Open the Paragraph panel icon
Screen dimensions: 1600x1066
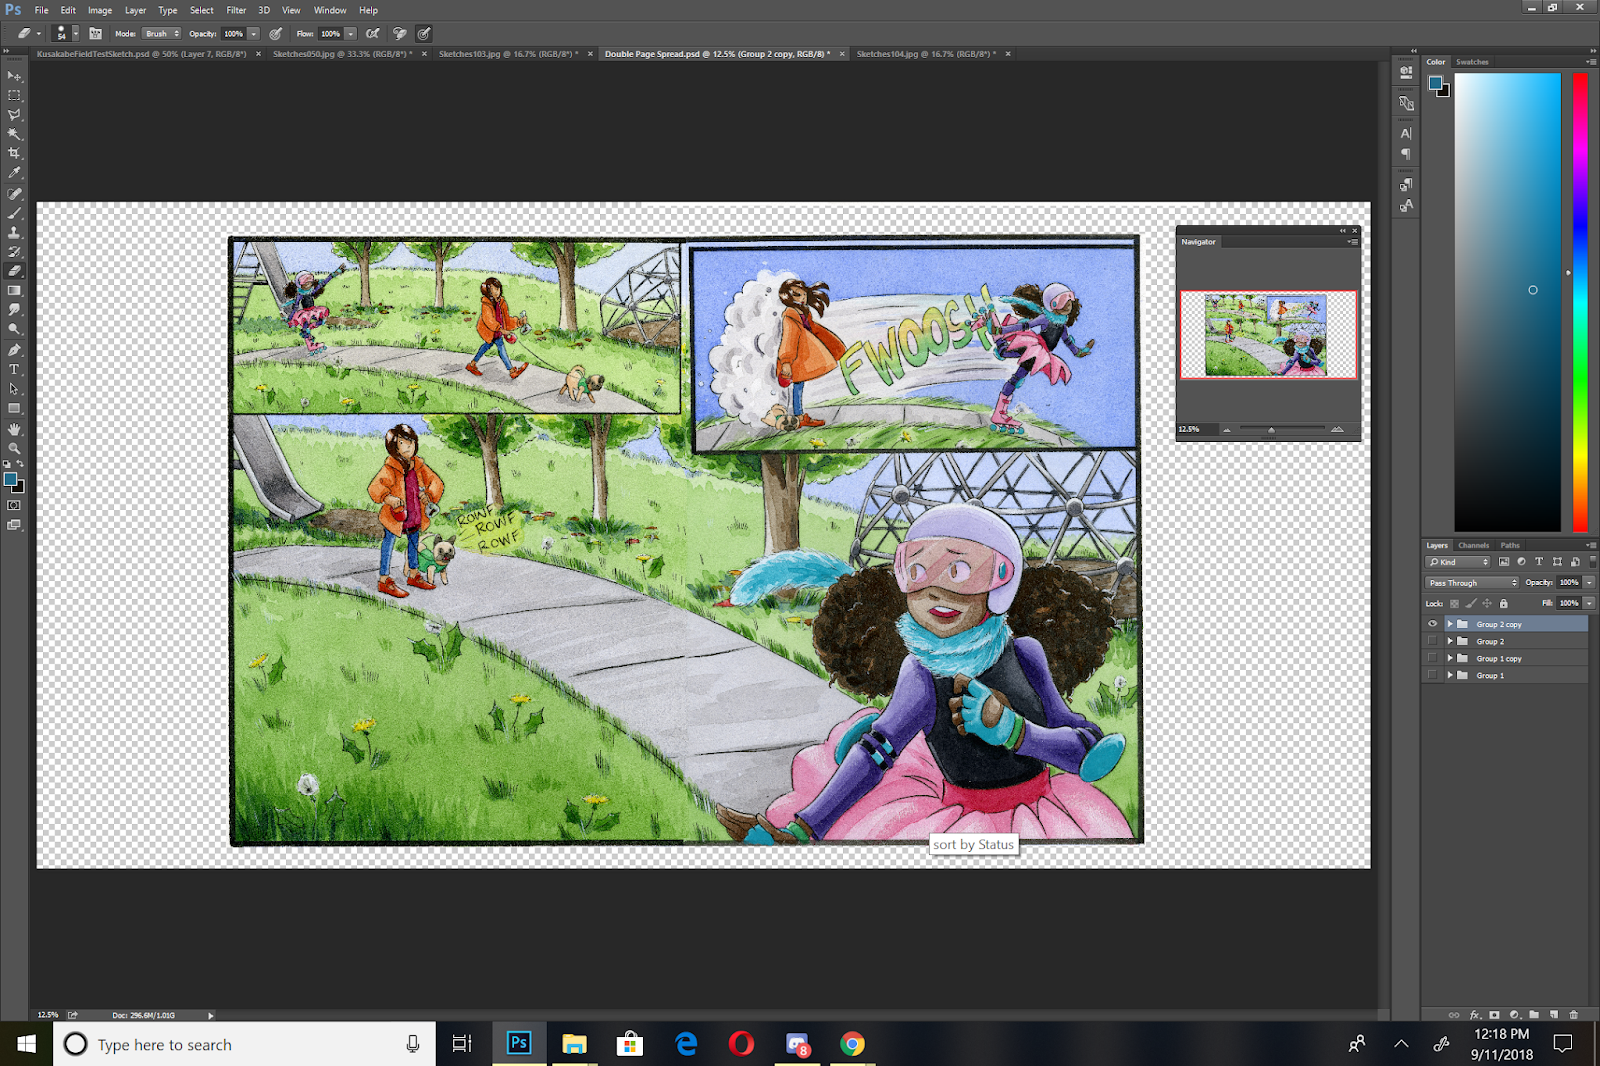coord(1406,154)
